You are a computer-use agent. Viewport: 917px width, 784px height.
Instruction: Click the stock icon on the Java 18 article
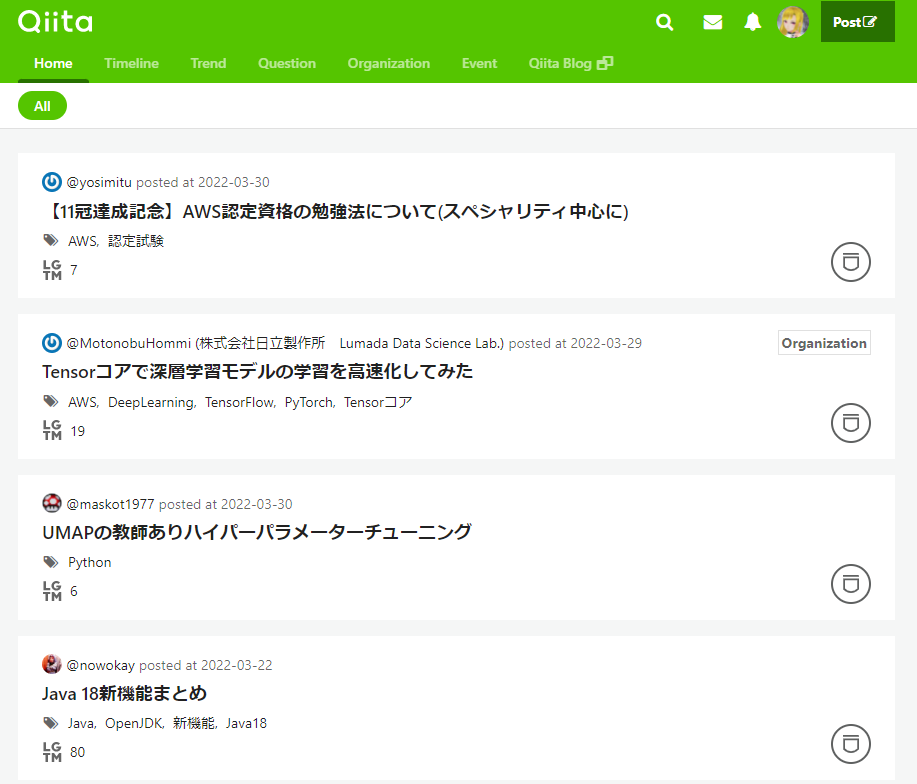[x=850, y=744]
